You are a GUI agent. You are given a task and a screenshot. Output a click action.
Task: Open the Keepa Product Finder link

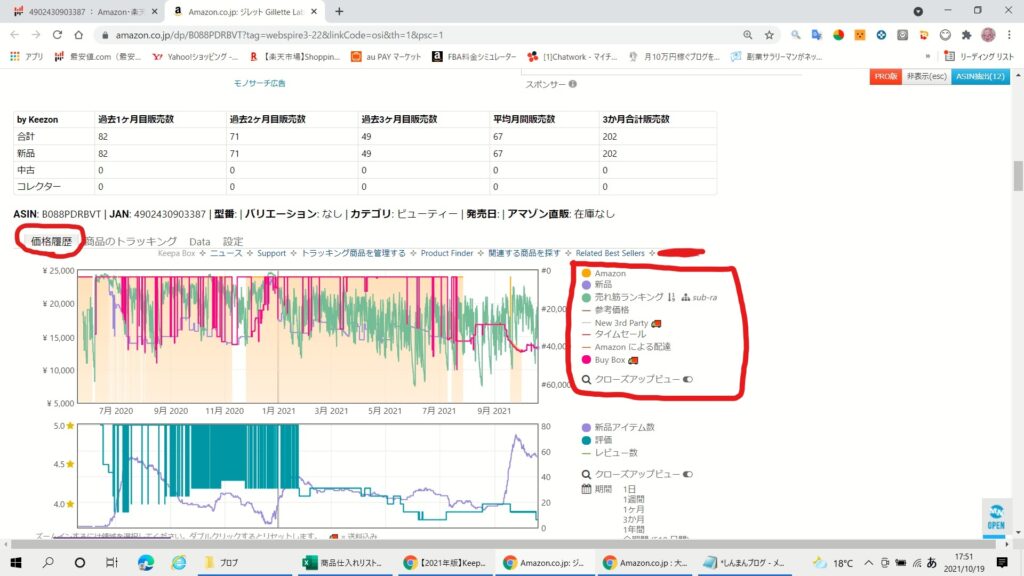447,253
